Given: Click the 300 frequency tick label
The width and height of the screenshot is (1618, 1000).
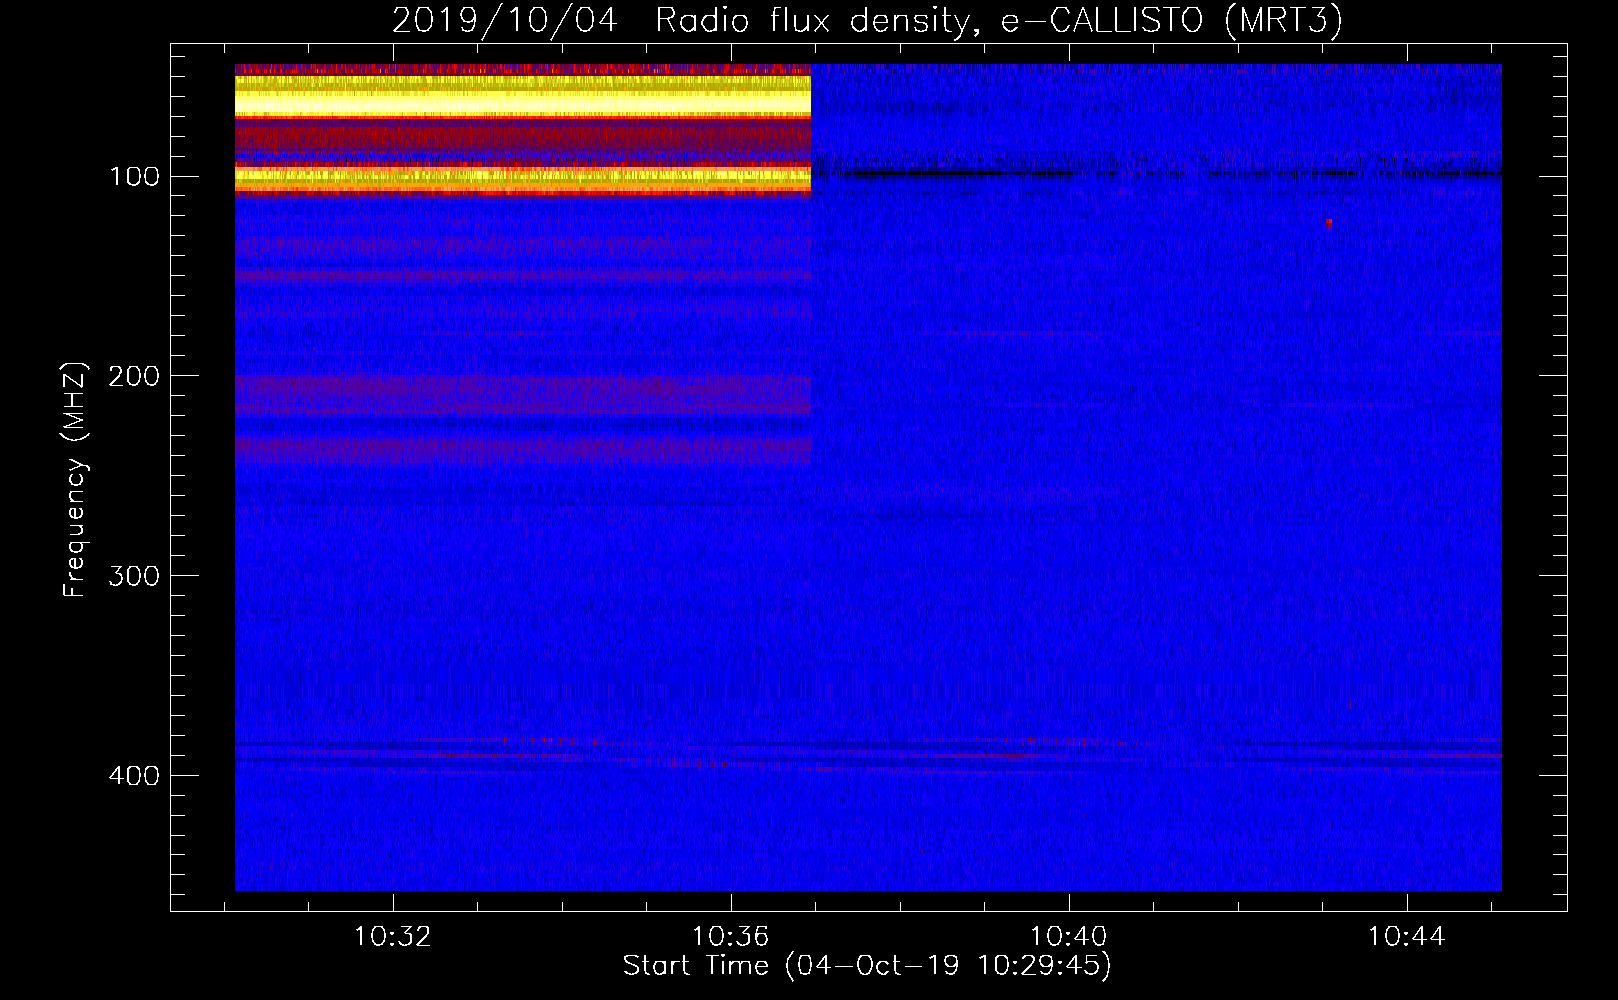Looking at the screenshot, I should [134, 576].
